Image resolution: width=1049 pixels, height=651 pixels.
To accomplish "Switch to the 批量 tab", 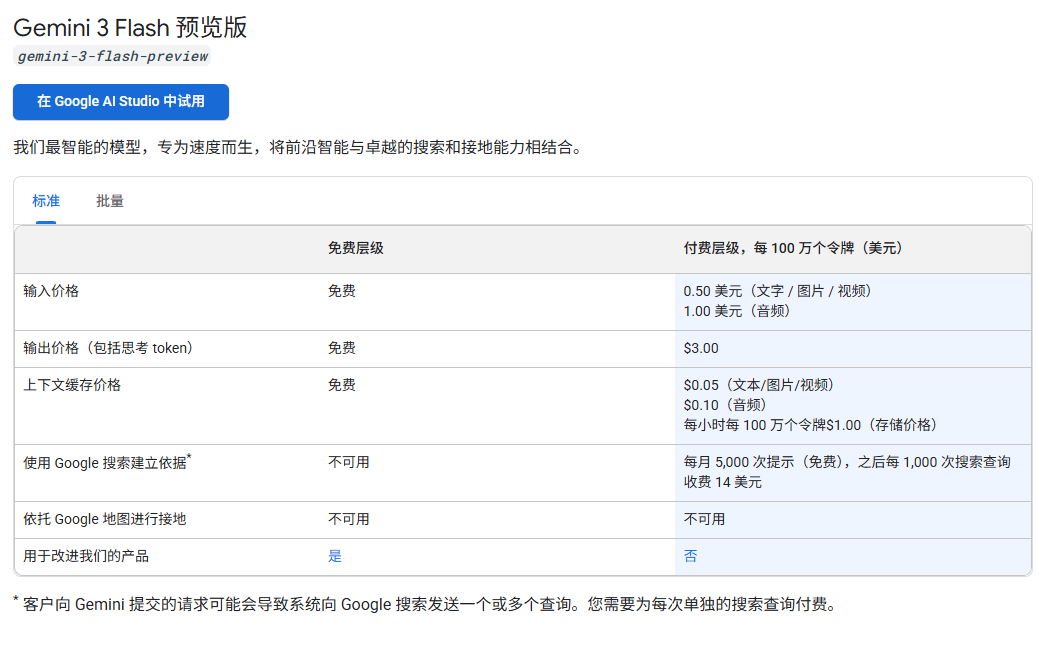I will click(x=110, y=201).
